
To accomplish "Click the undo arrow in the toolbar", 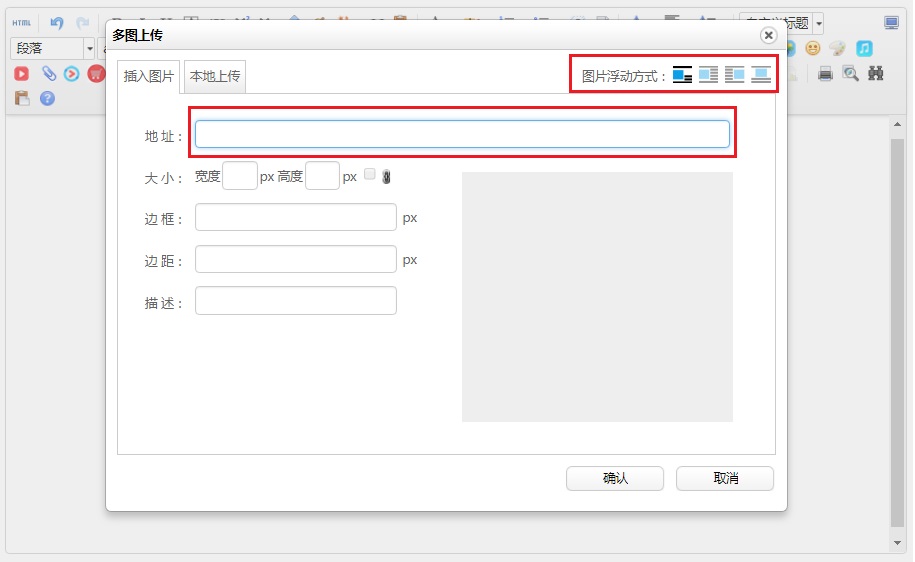I will (57, 22).
